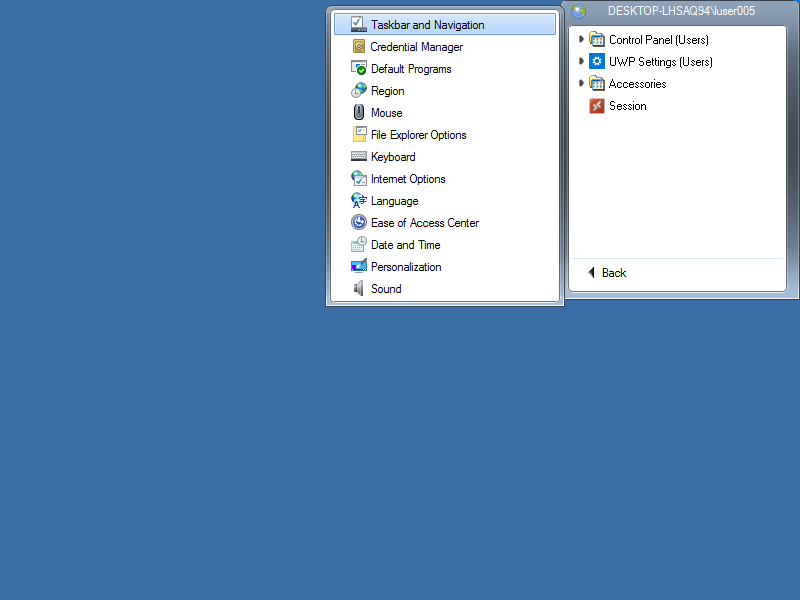Select Internet Options from the list
Image resolution: width=800 pixels, height=600 pixels.
[x=408, y=179]
